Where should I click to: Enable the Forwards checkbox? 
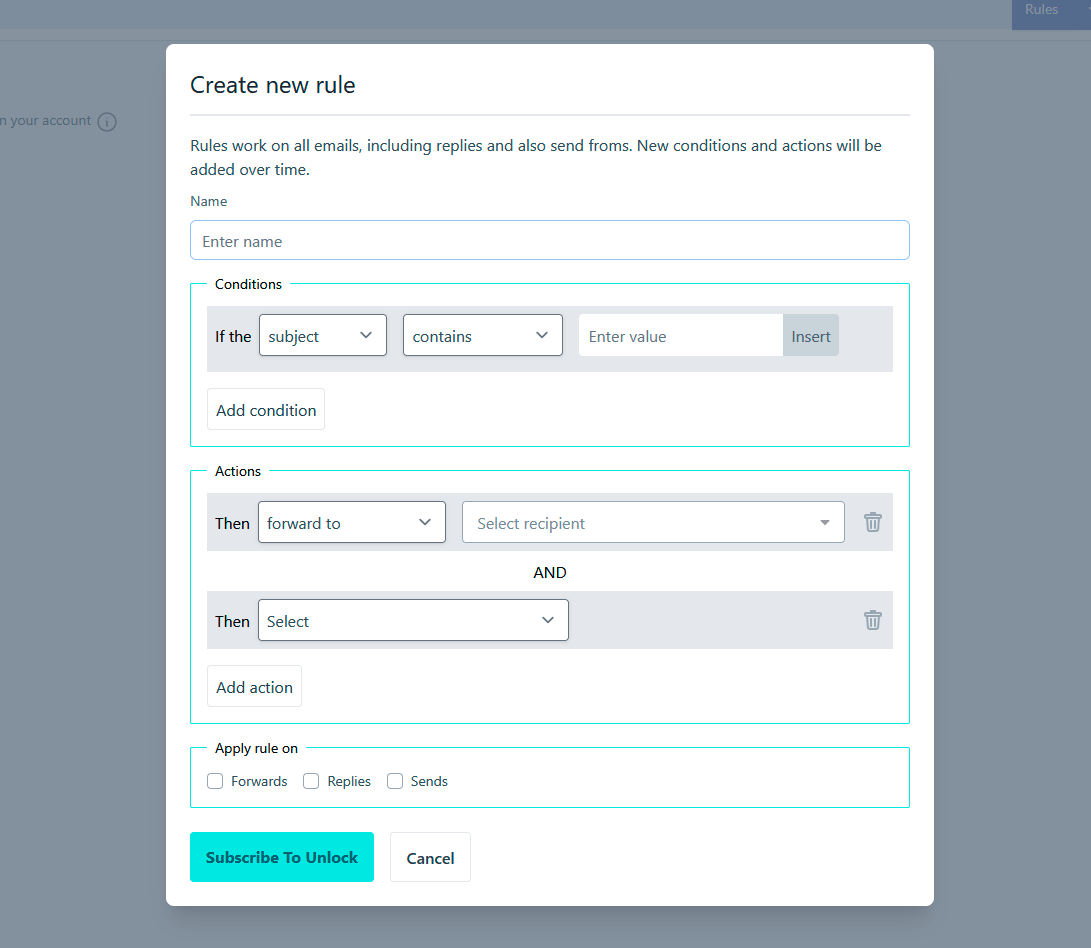[215, 781]
